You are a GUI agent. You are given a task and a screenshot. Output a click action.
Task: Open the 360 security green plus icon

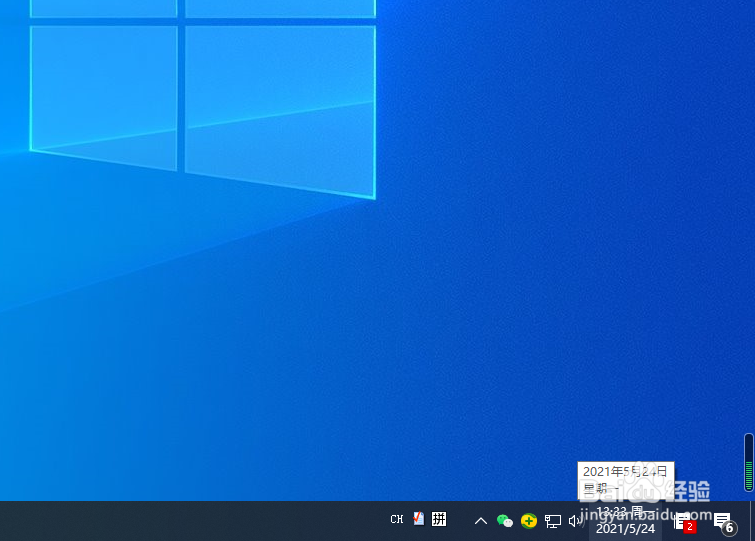pos(529,521)
